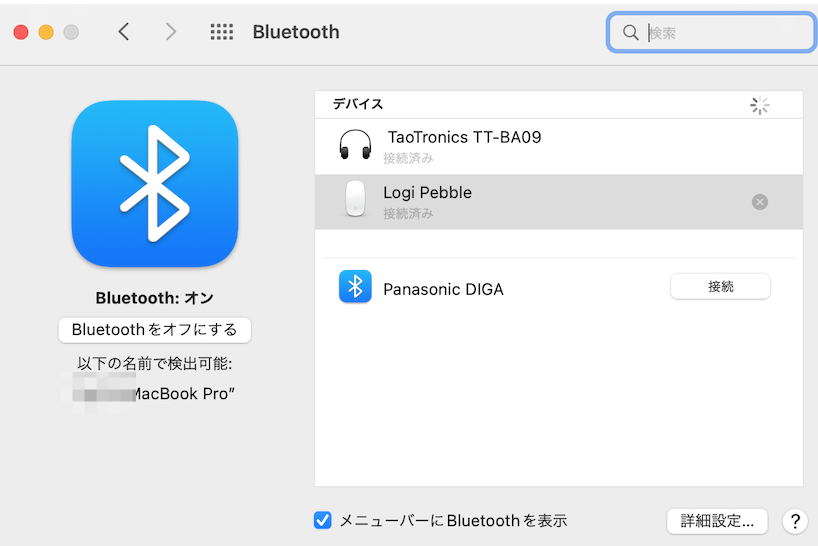Open help with the question mark

coord(795,521)
